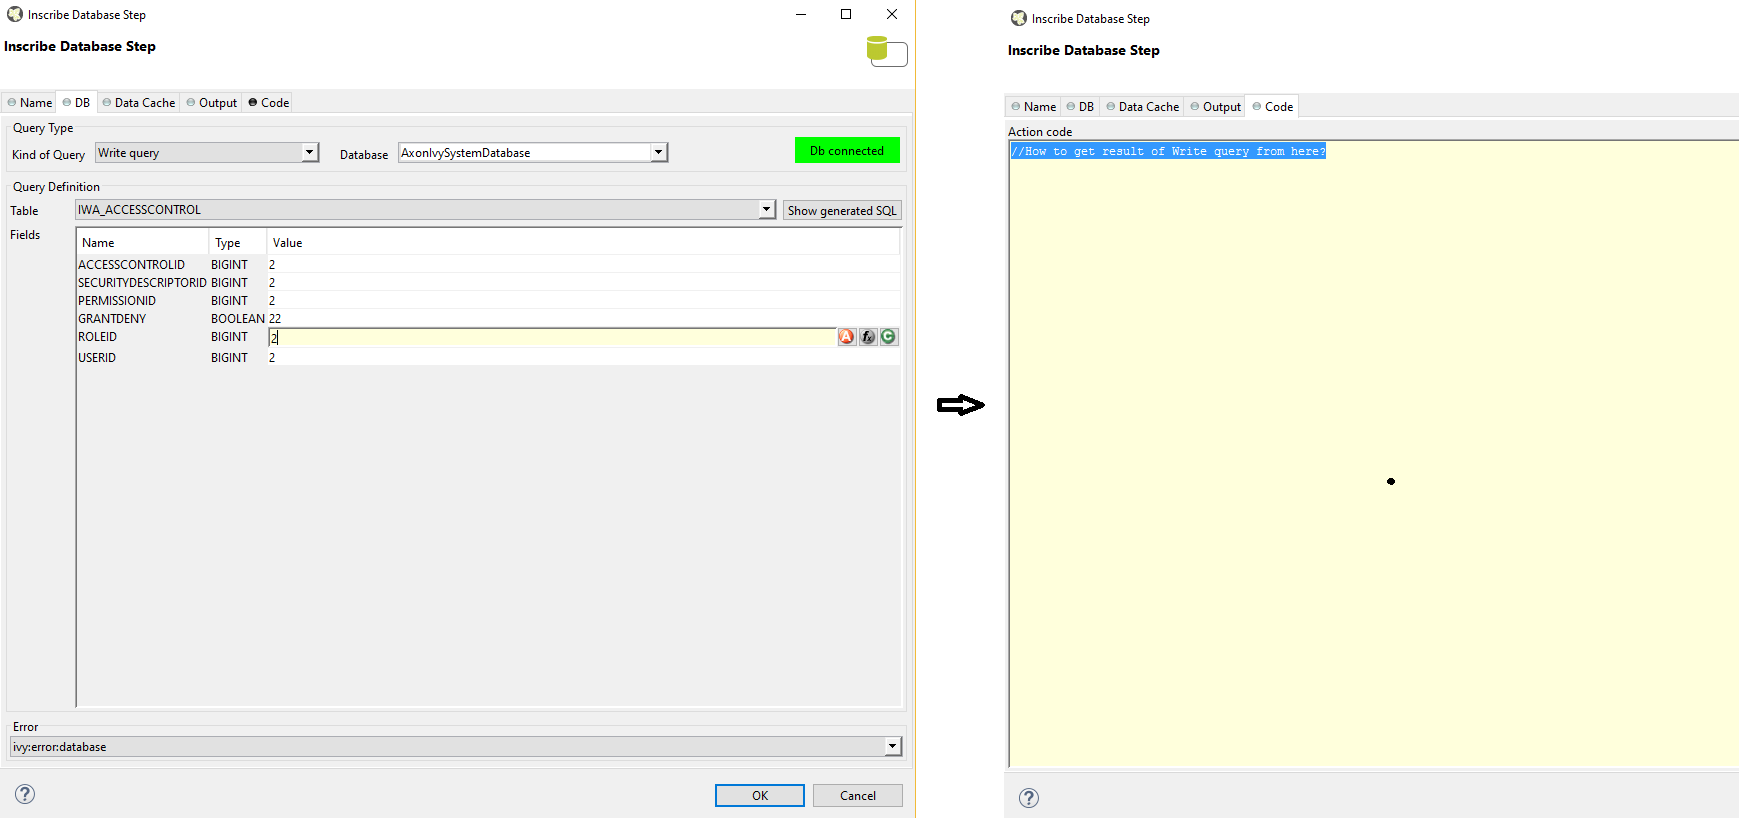The image size is (1739, 818).
Task: Maximize the left Inscribe Database Step window
Action: (x=846, y=15)
